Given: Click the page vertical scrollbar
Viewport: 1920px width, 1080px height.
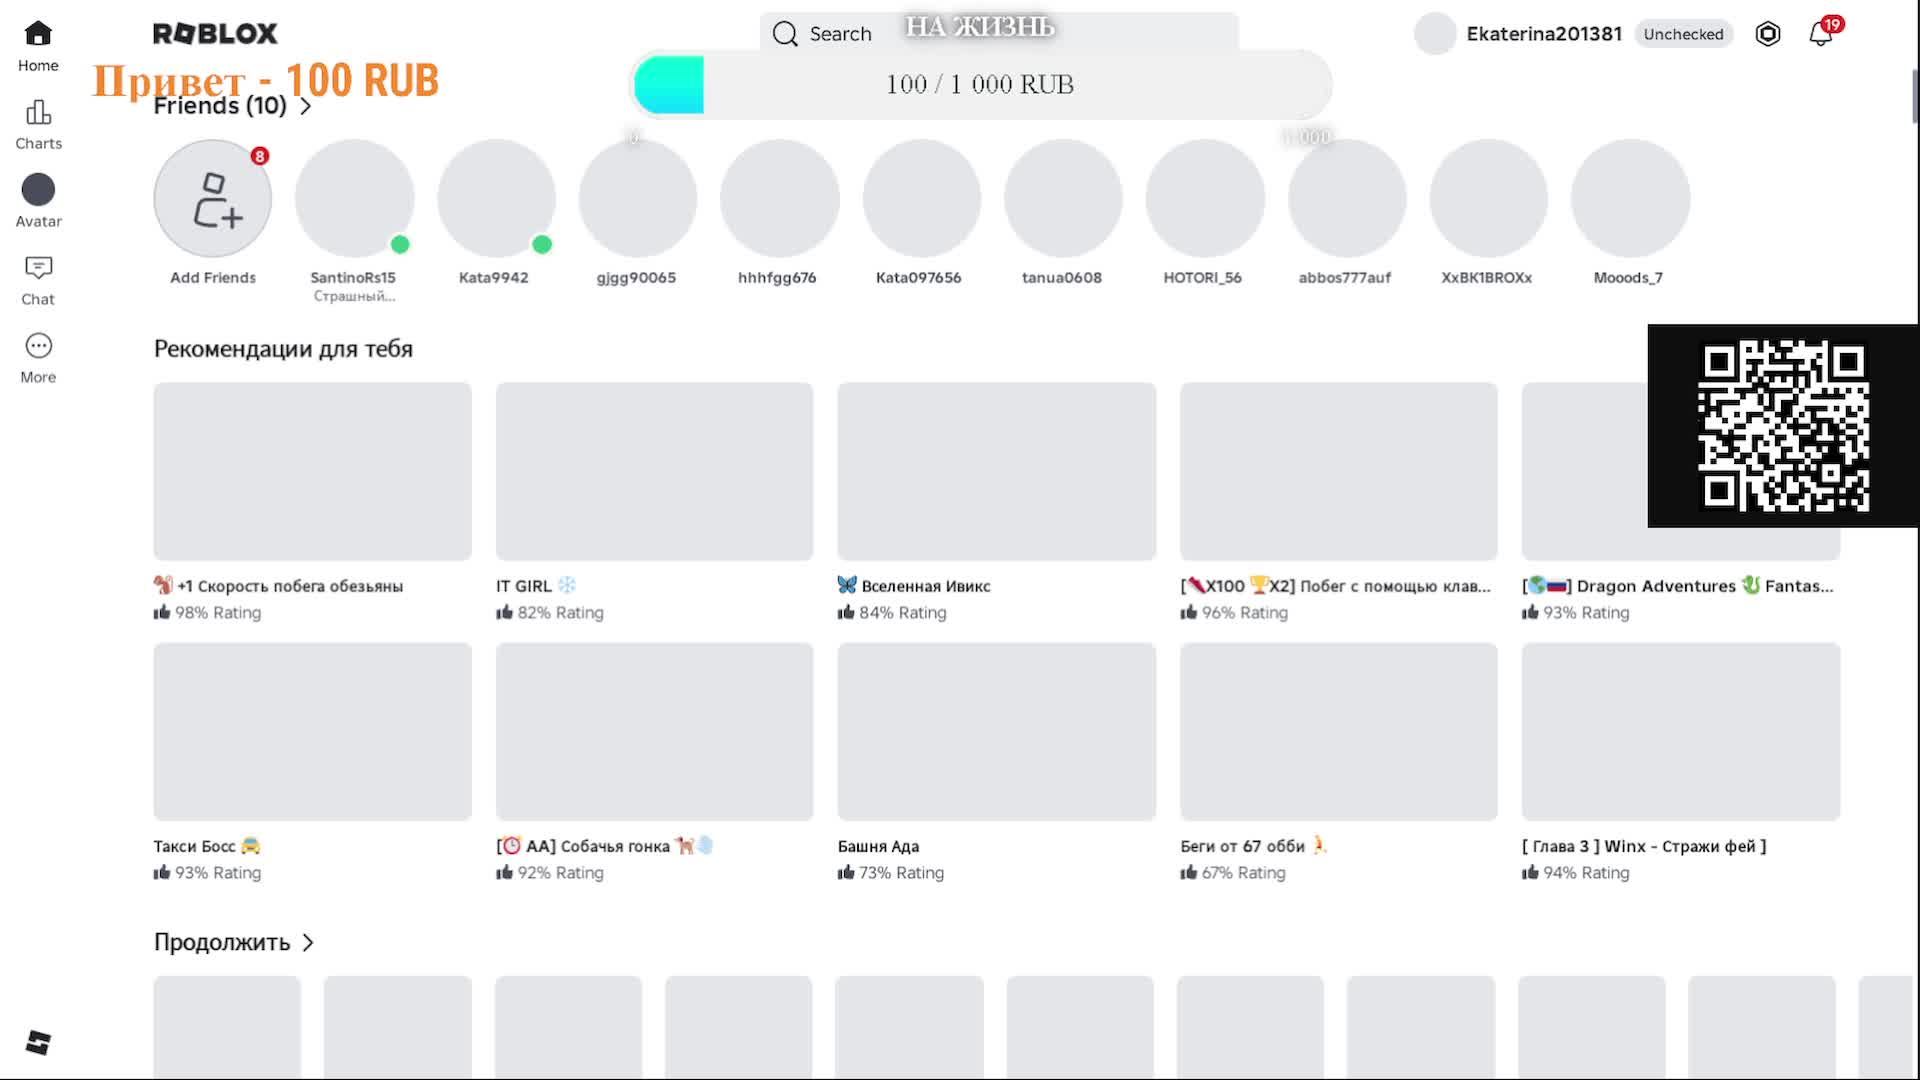Looking at the screenshot, I should (x=1915, y=96).
